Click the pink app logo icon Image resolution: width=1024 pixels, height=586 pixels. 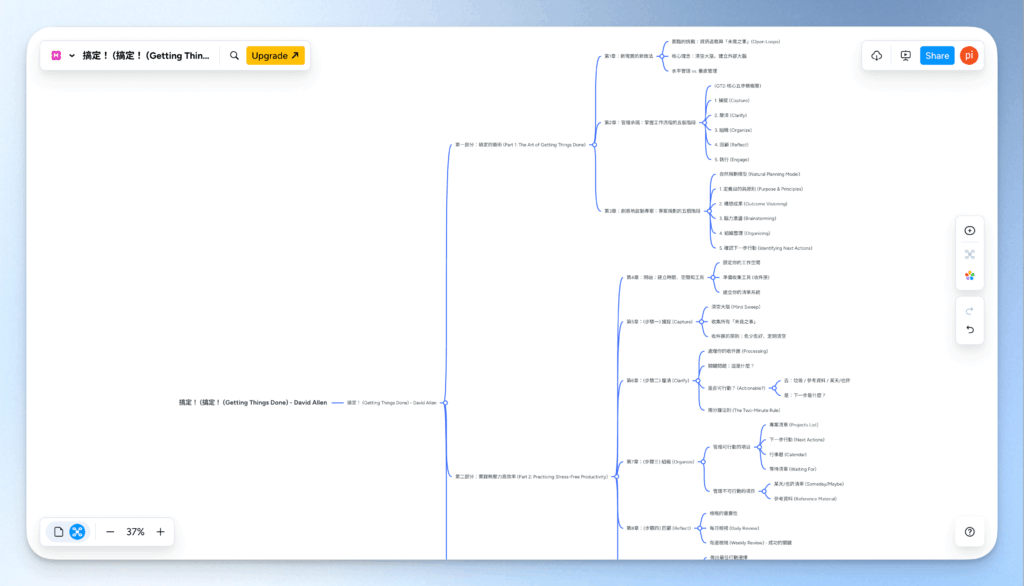56,56
